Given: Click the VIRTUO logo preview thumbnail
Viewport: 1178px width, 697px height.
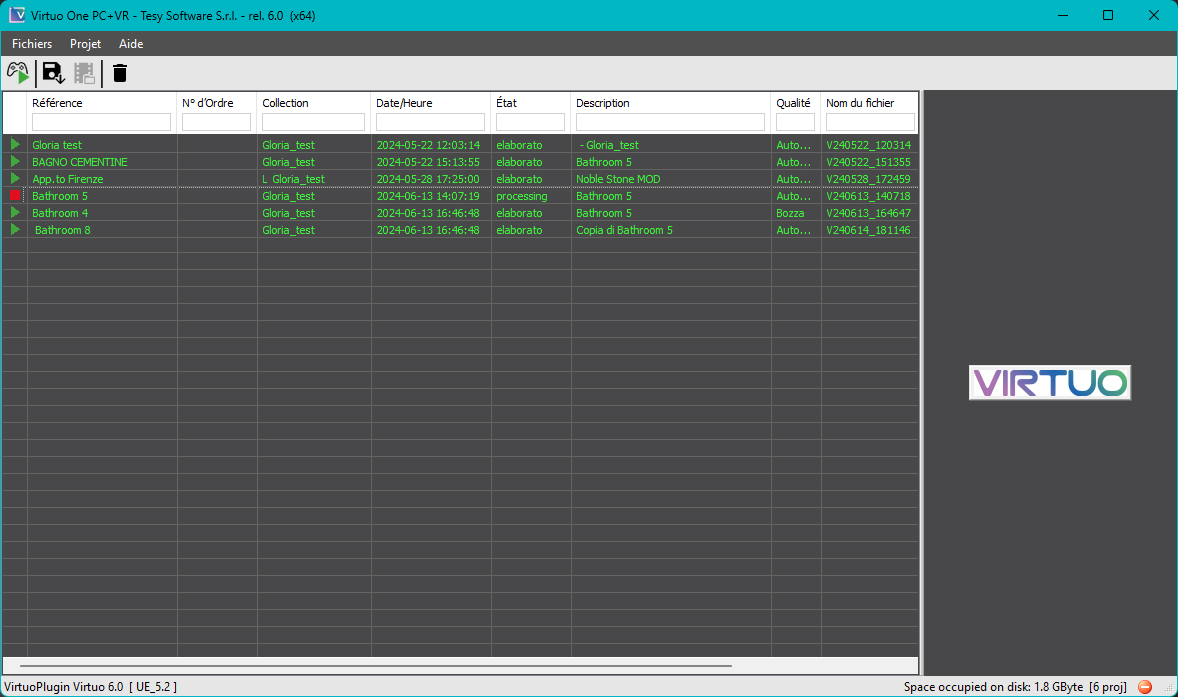Looking at the screenshot, I should tap(1050, 383).
